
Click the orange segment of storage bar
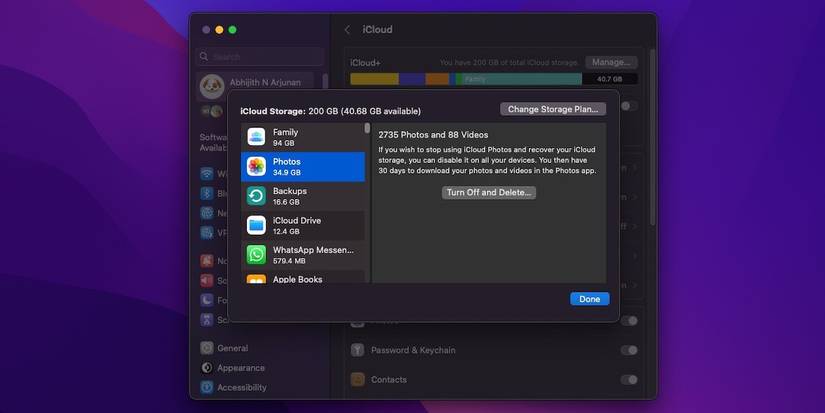point(437,79)
